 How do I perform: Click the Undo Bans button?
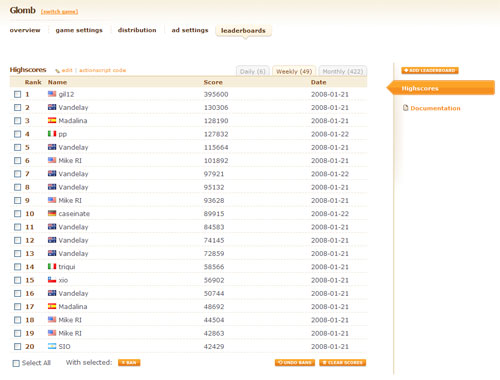pyautogui.click(x=295, y=362)
